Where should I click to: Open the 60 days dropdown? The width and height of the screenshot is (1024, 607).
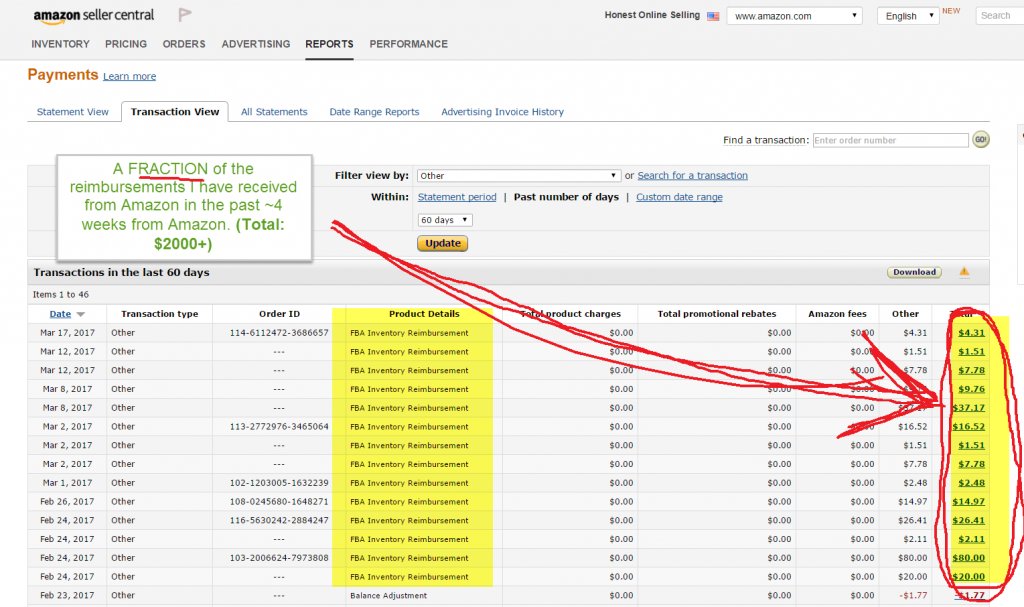445,220
